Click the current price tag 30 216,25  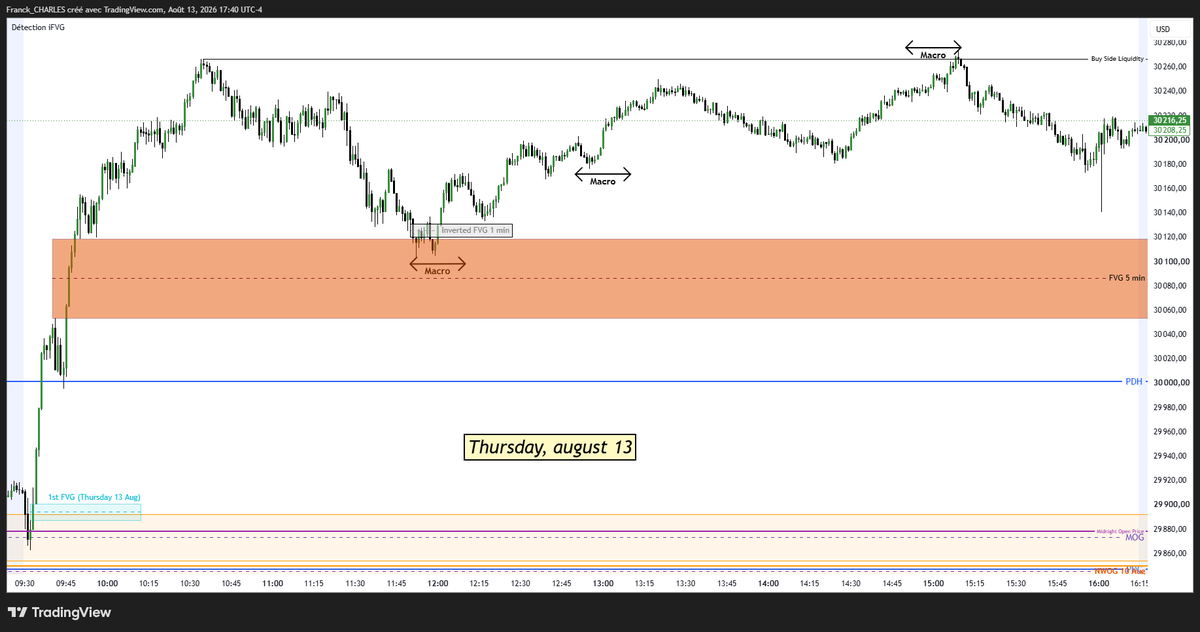(x=1170, y=120)
